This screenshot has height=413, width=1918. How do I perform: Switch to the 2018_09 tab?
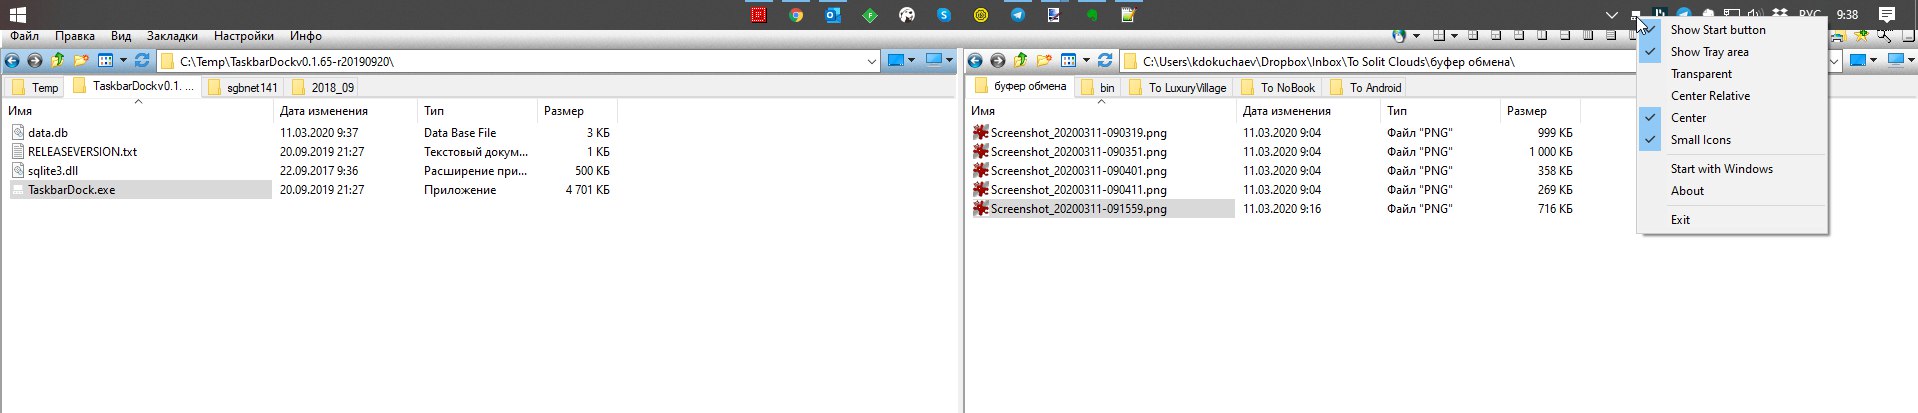322,88
